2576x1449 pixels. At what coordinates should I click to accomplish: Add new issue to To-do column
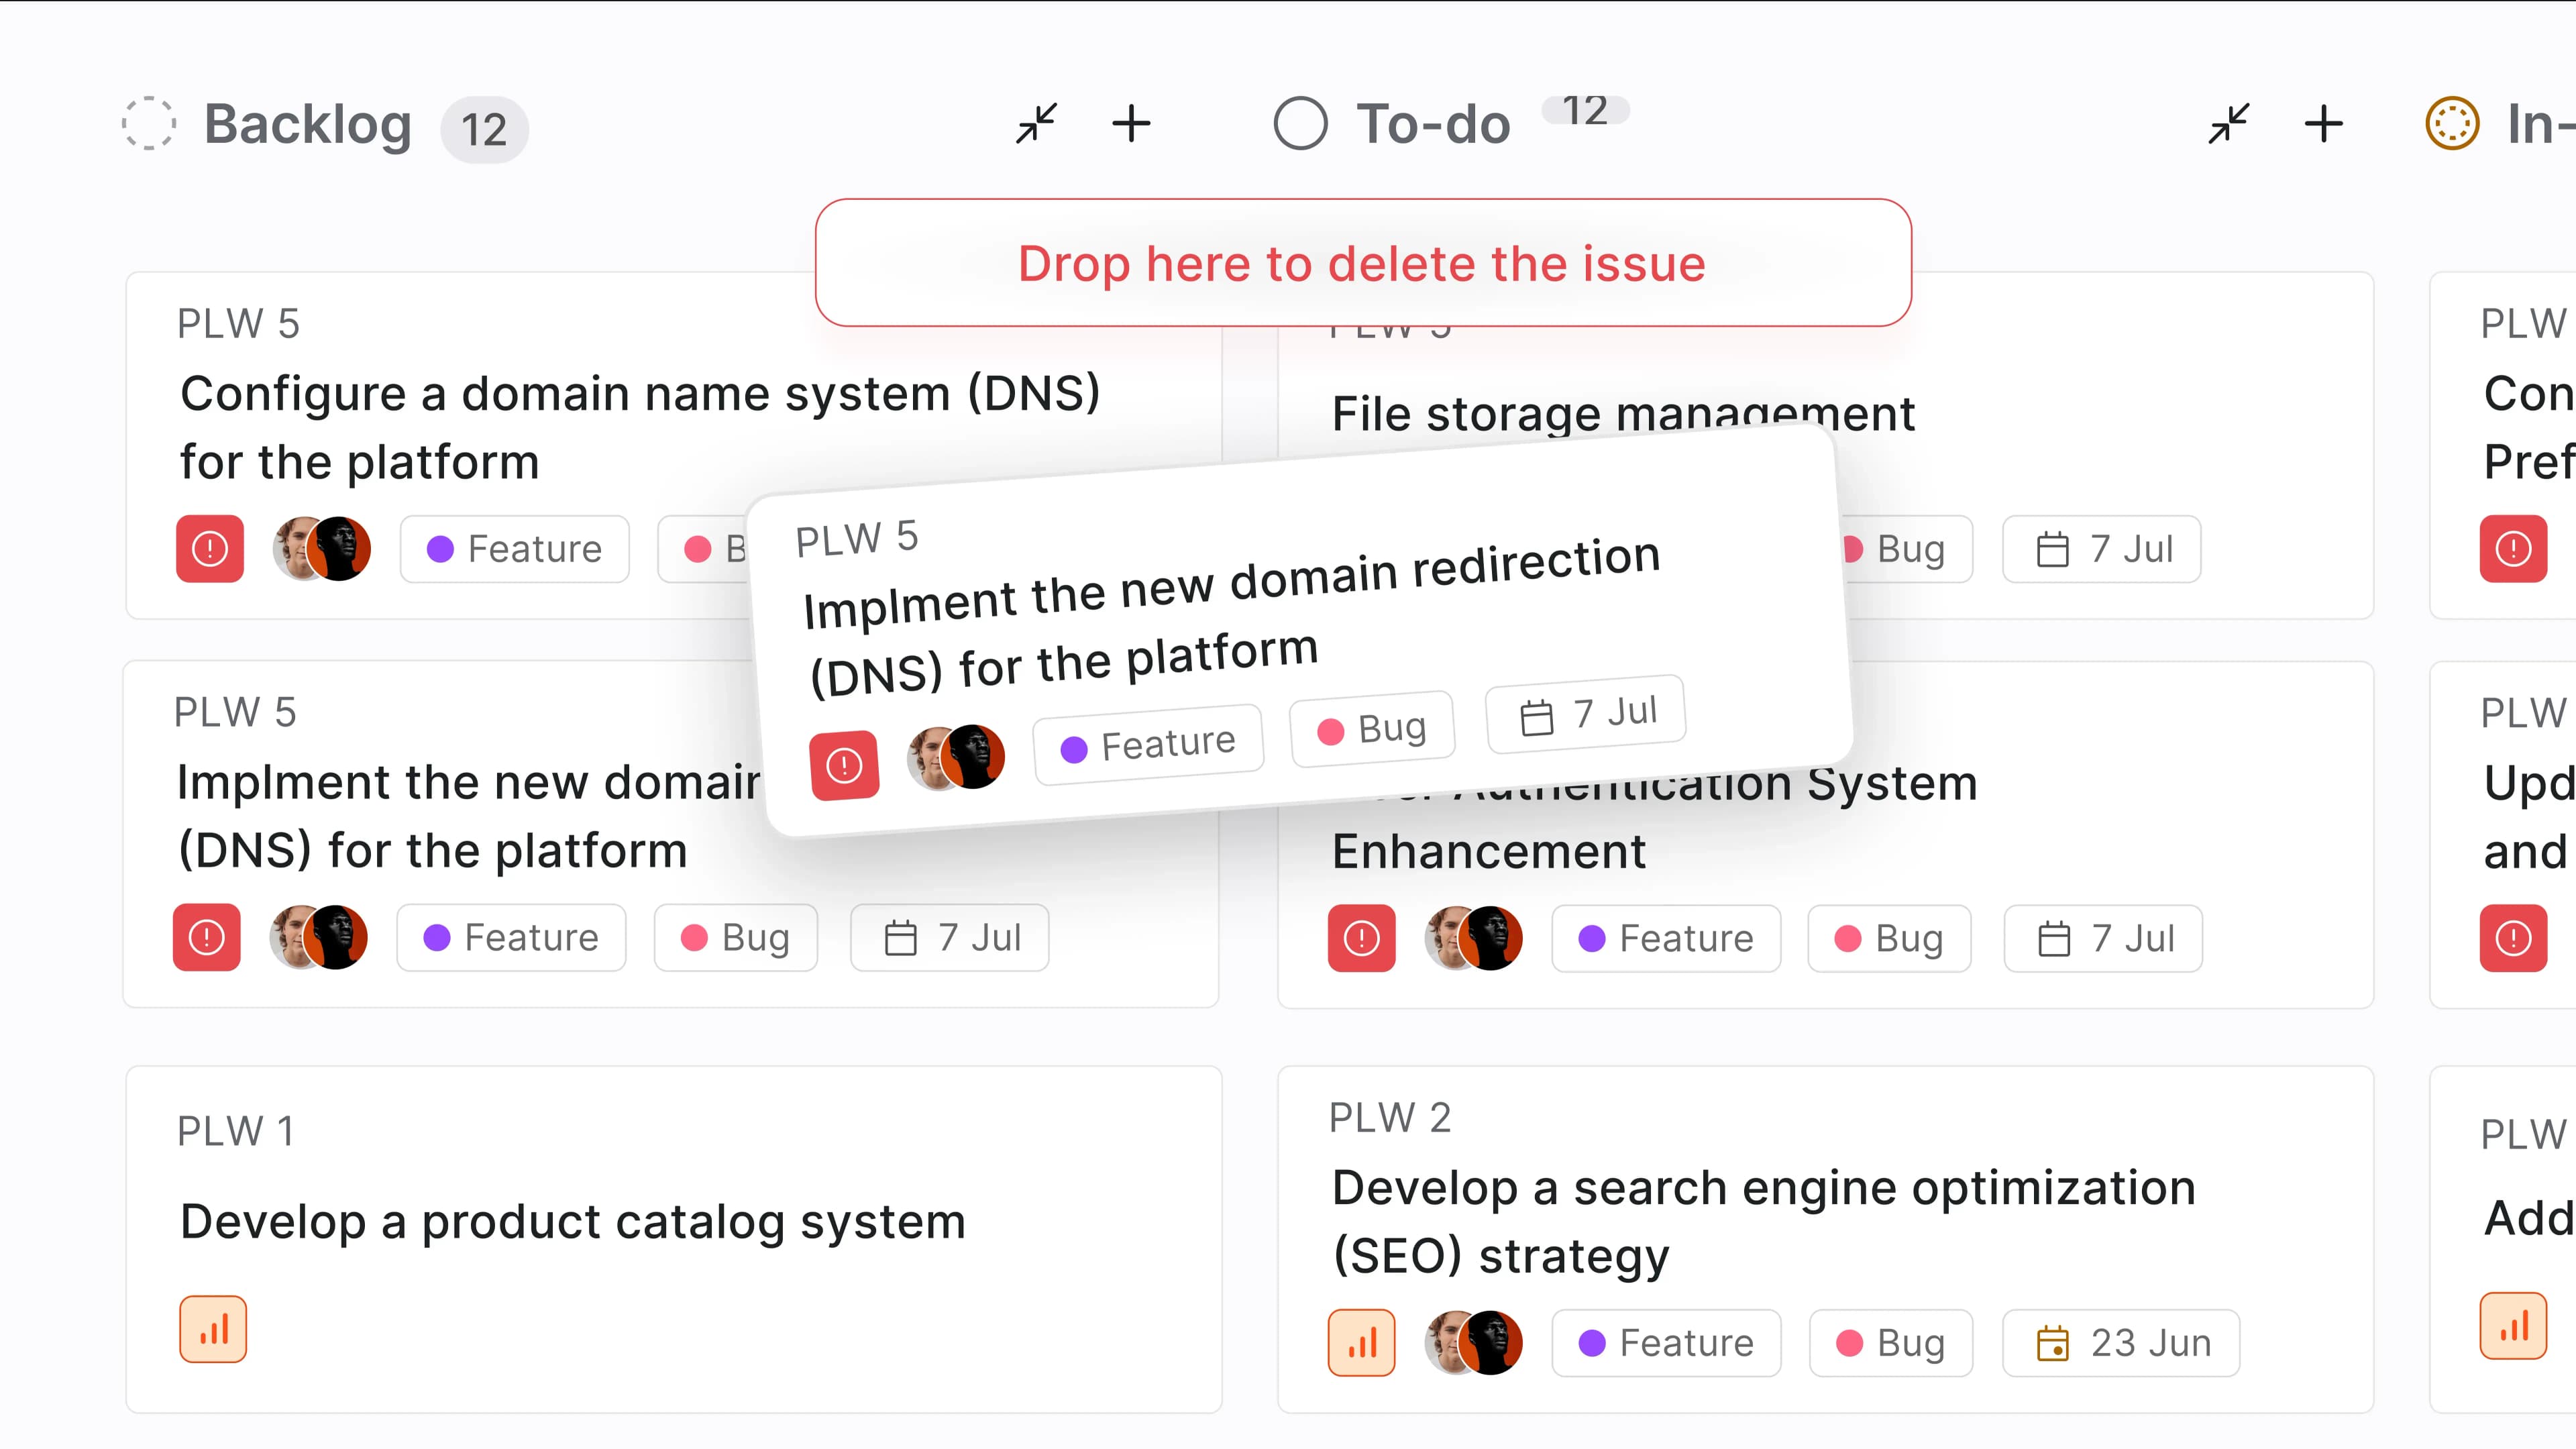(2323, 124)
